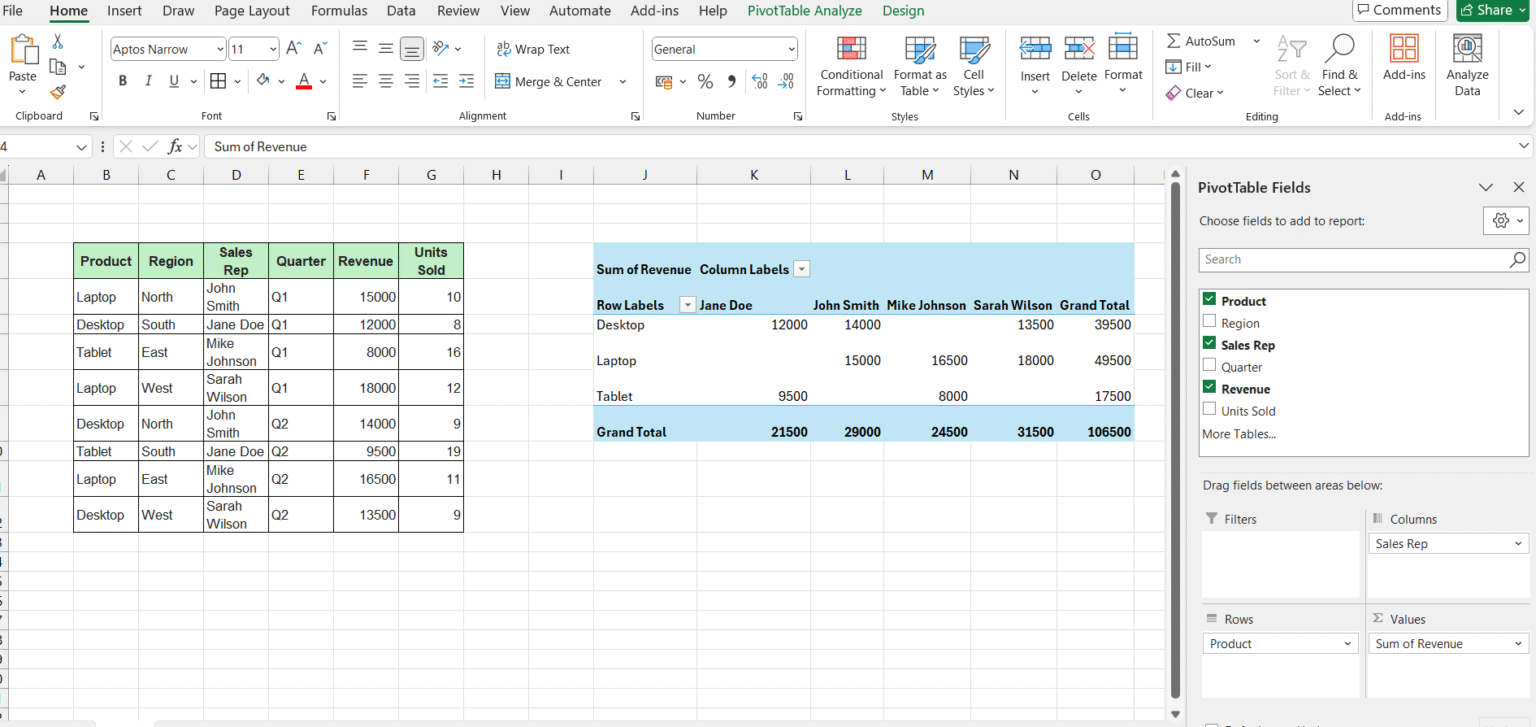This screenshot has height=727, width=1536.
Task: Click the Merge & Center icon
Action: [502, 82]
